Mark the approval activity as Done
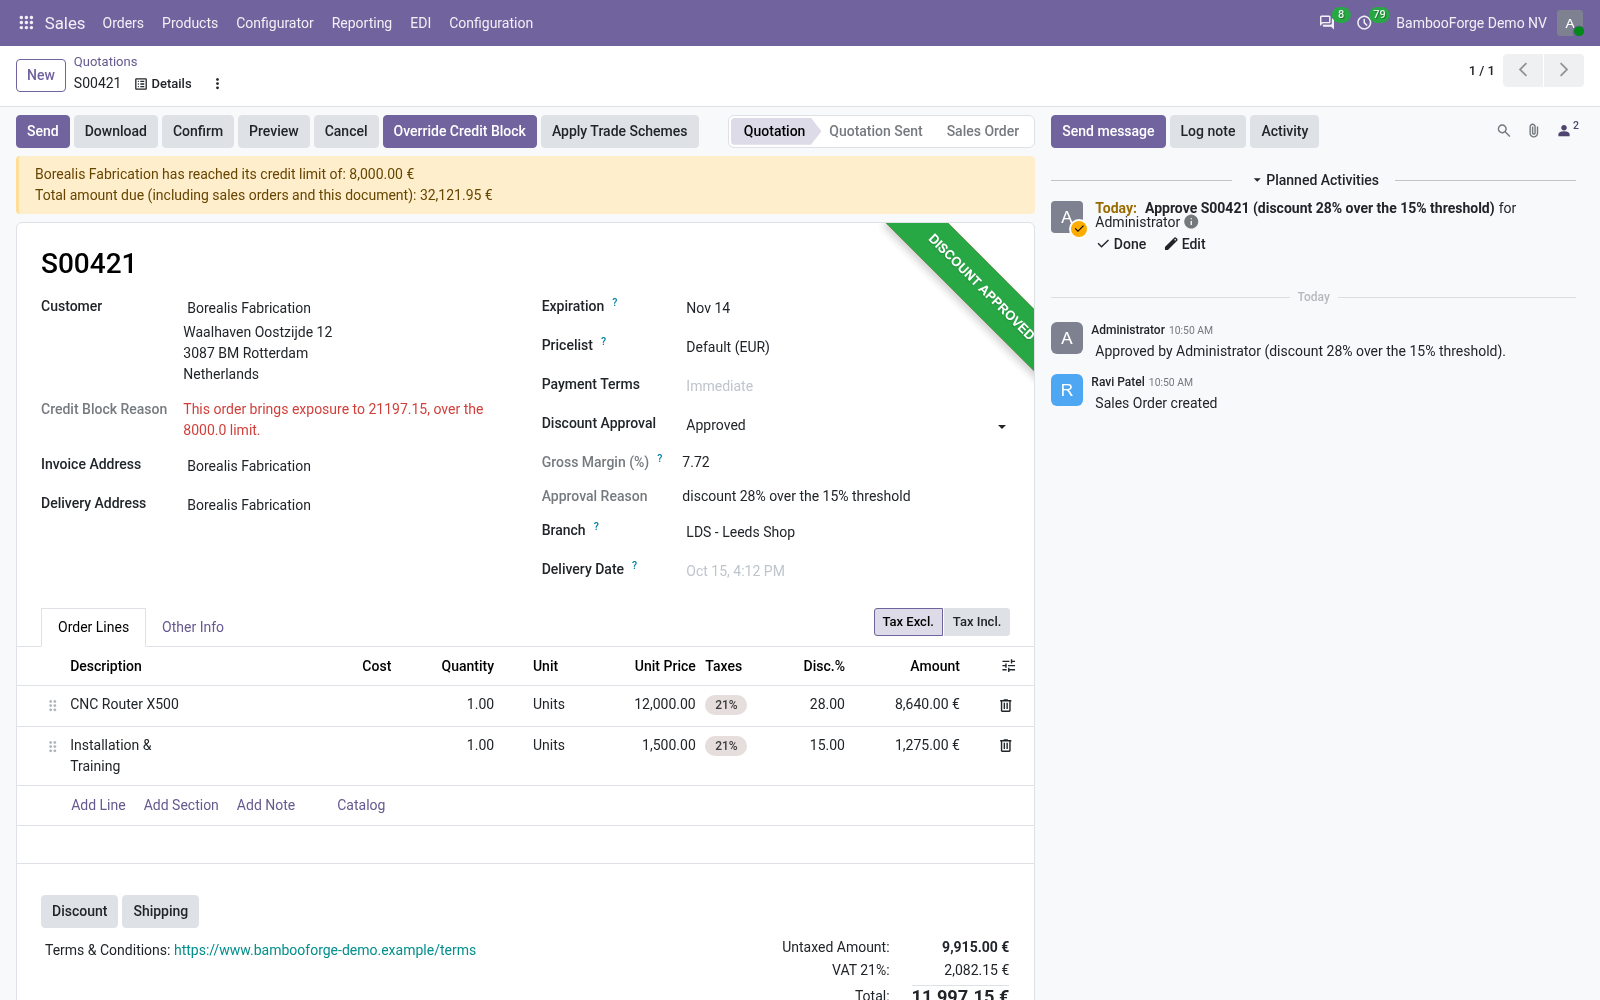 [1122, 244]
